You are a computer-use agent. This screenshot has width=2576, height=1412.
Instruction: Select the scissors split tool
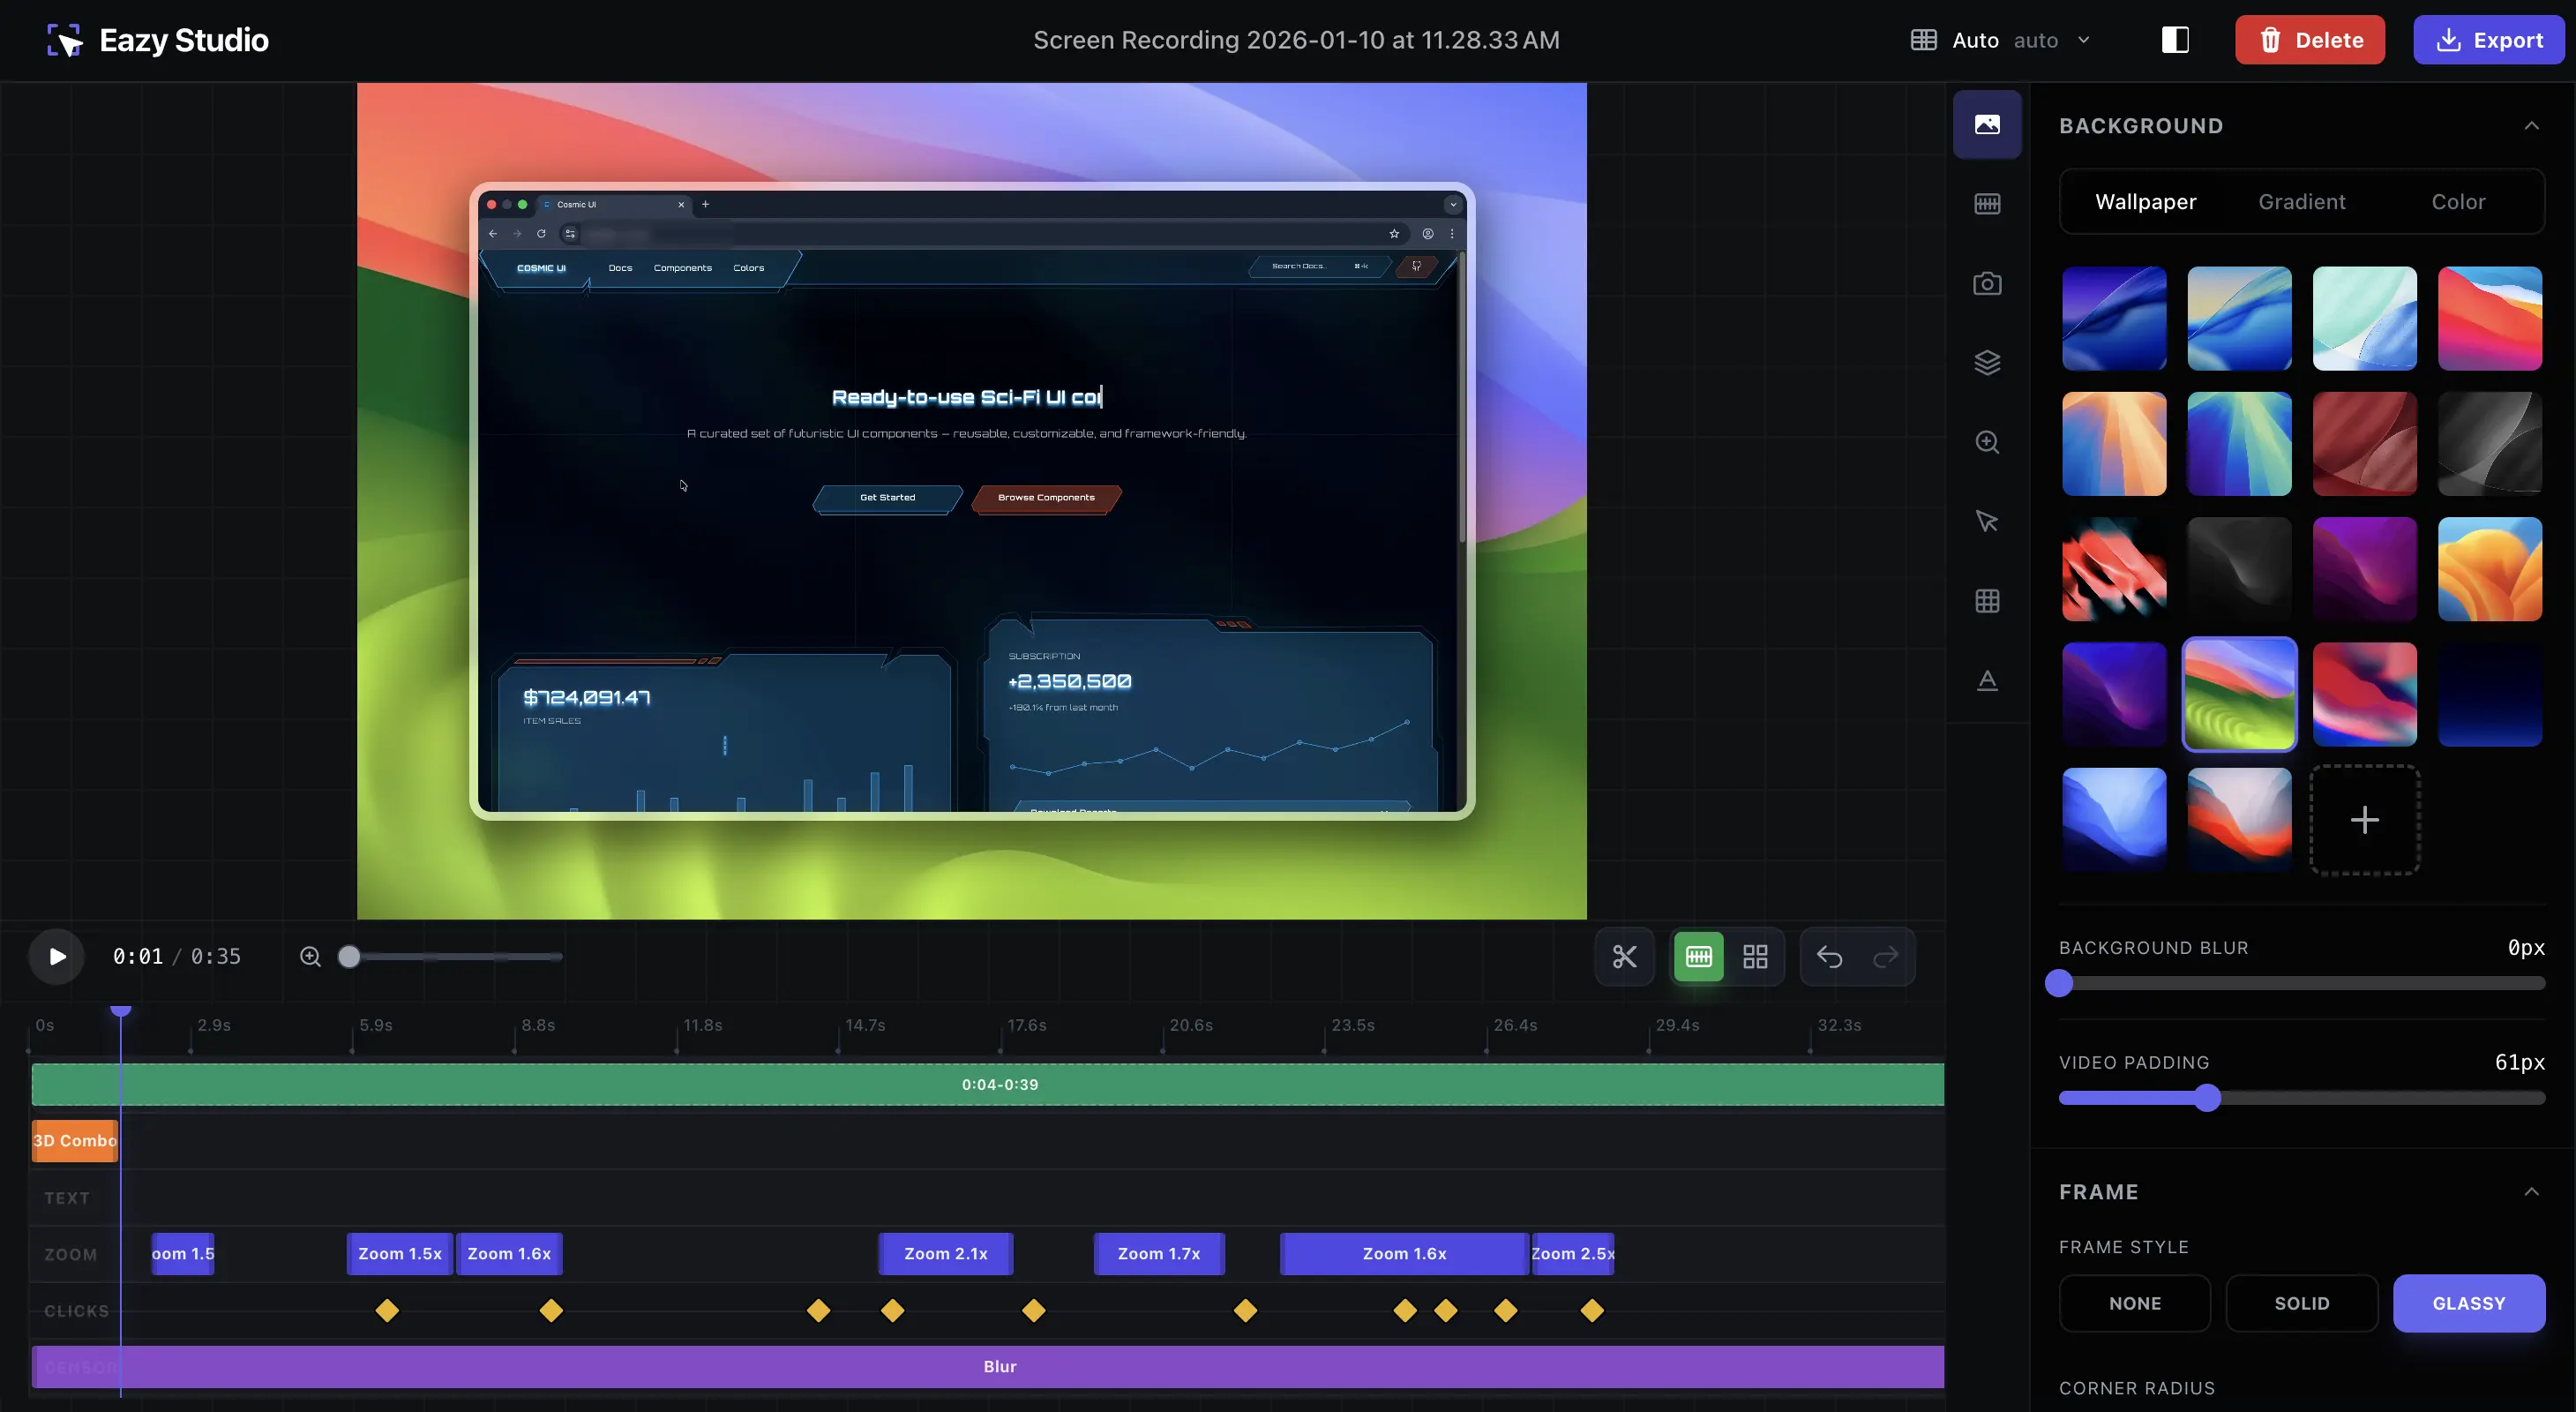tap(1624, 956)
